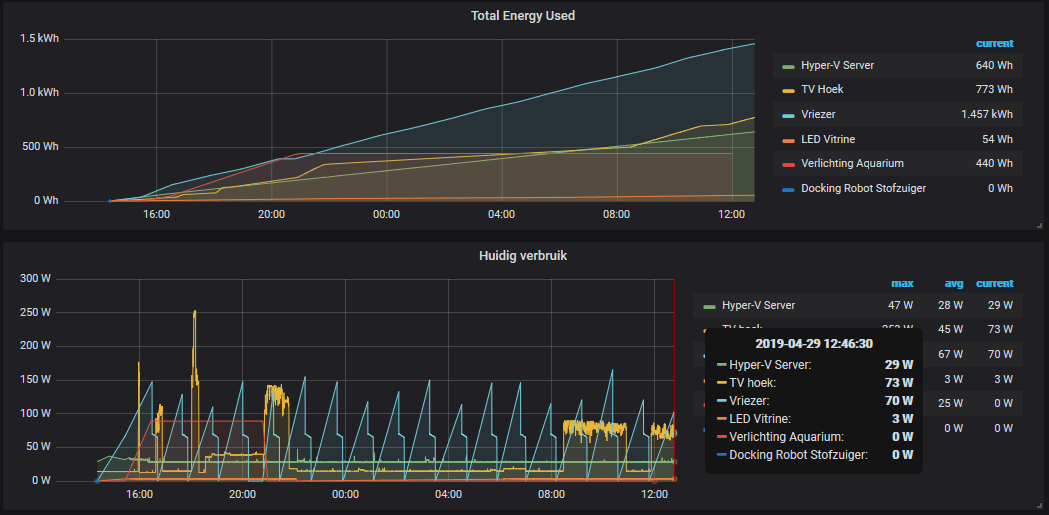
Task: Click the 1.5 kWh y-axis label
Action: coord(39,39)
